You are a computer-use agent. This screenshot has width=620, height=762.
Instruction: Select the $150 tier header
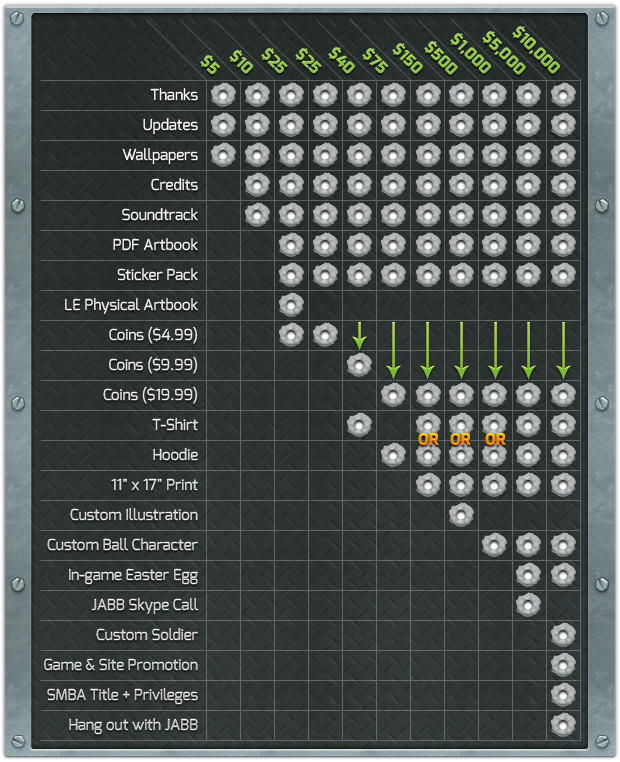tap(408, 59)
